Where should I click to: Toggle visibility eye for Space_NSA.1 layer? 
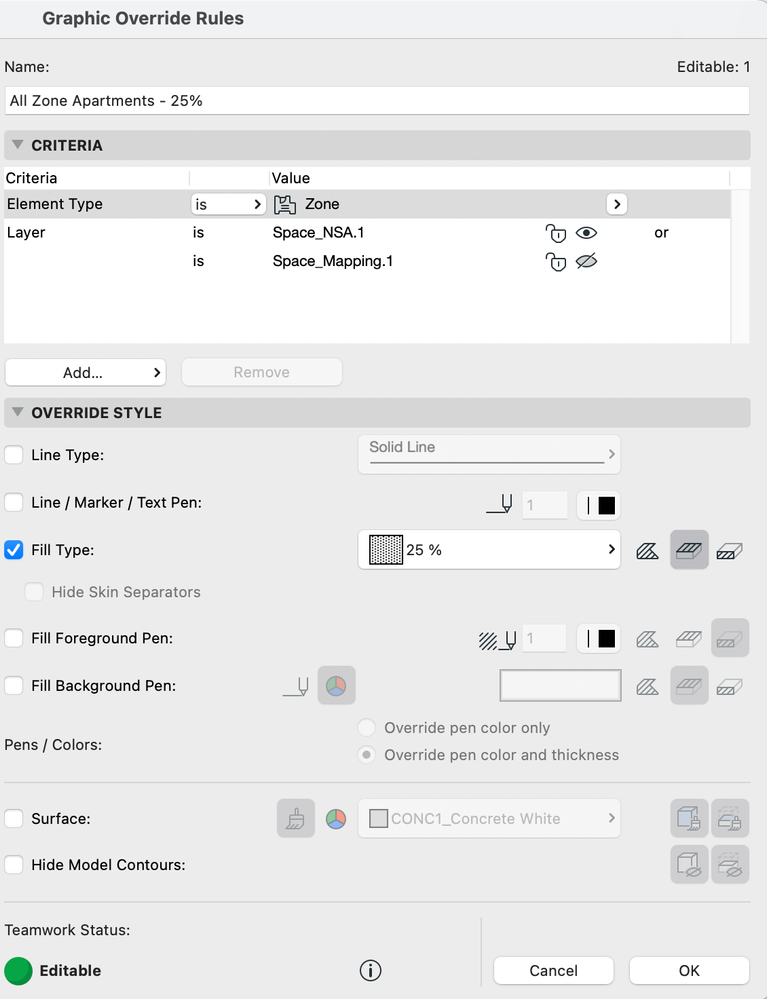point(587,233)
